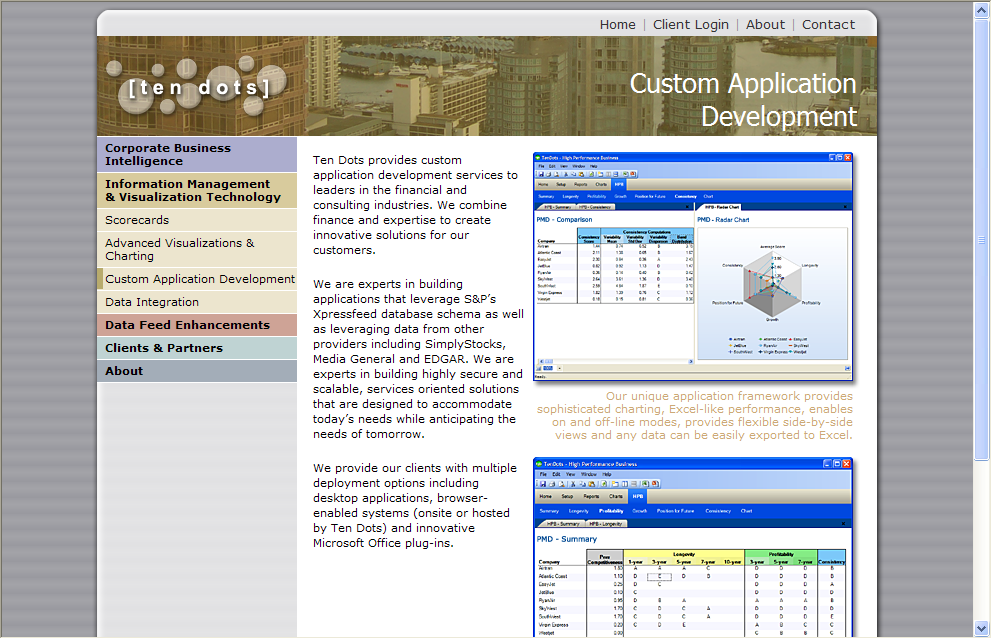Click the scrollbar down arrow
992x639 pixels.
tap(982, 629)
